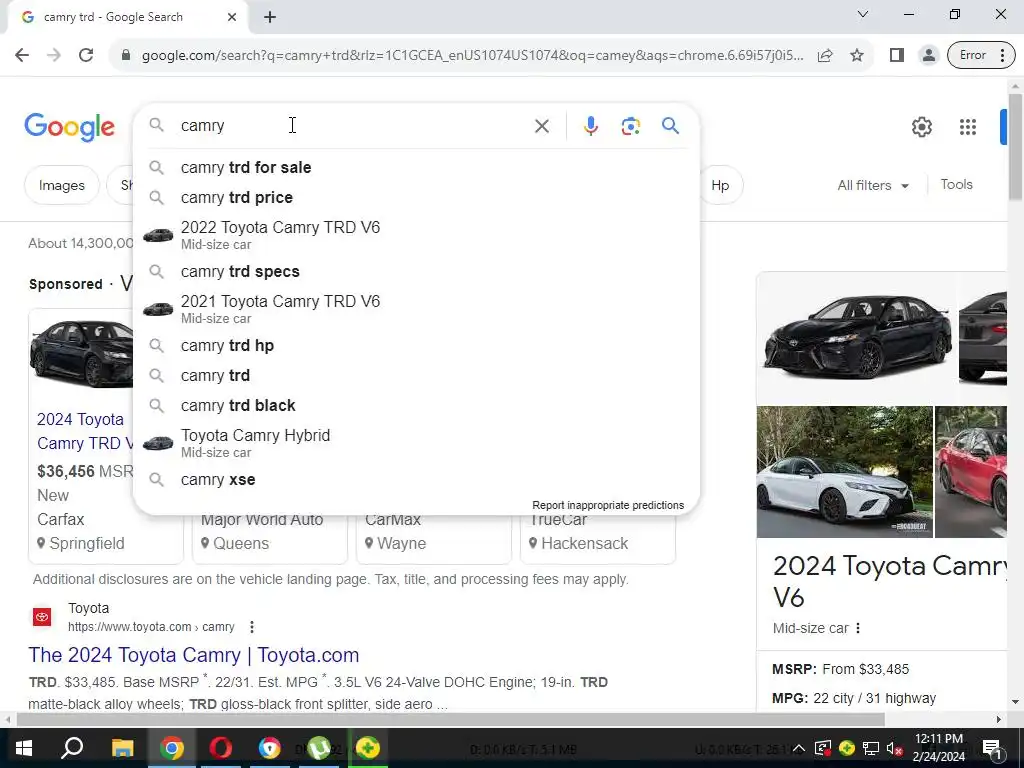1024x768 pixels.
Task: Click the muted volume tray icon
Action: (893, 748)
